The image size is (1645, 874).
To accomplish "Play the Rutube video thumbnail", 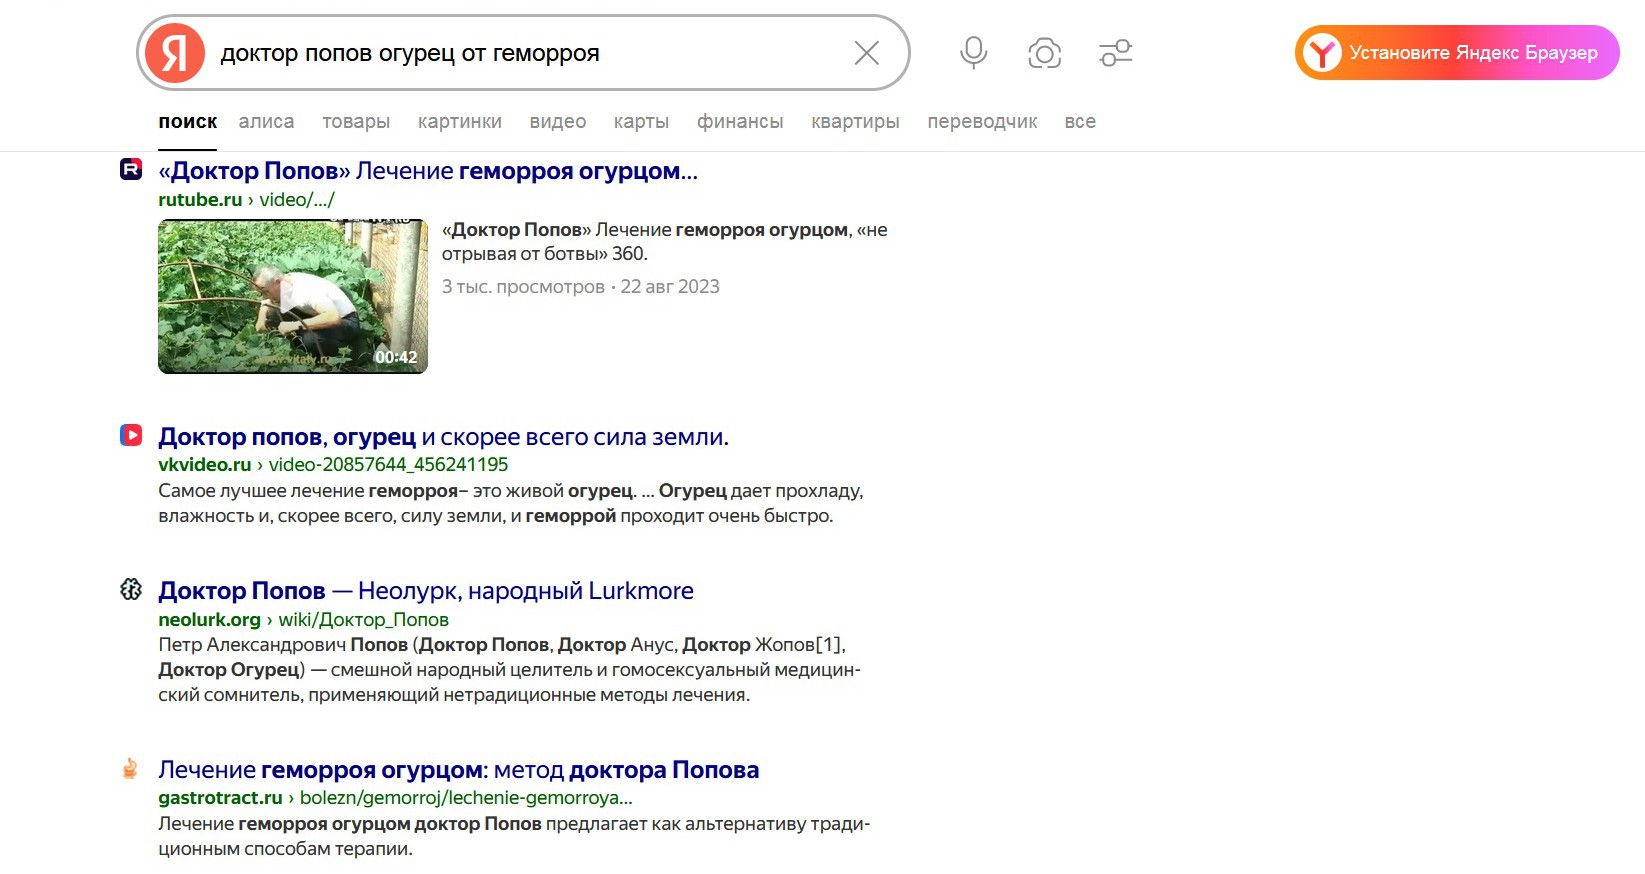I will click(293, 296).
